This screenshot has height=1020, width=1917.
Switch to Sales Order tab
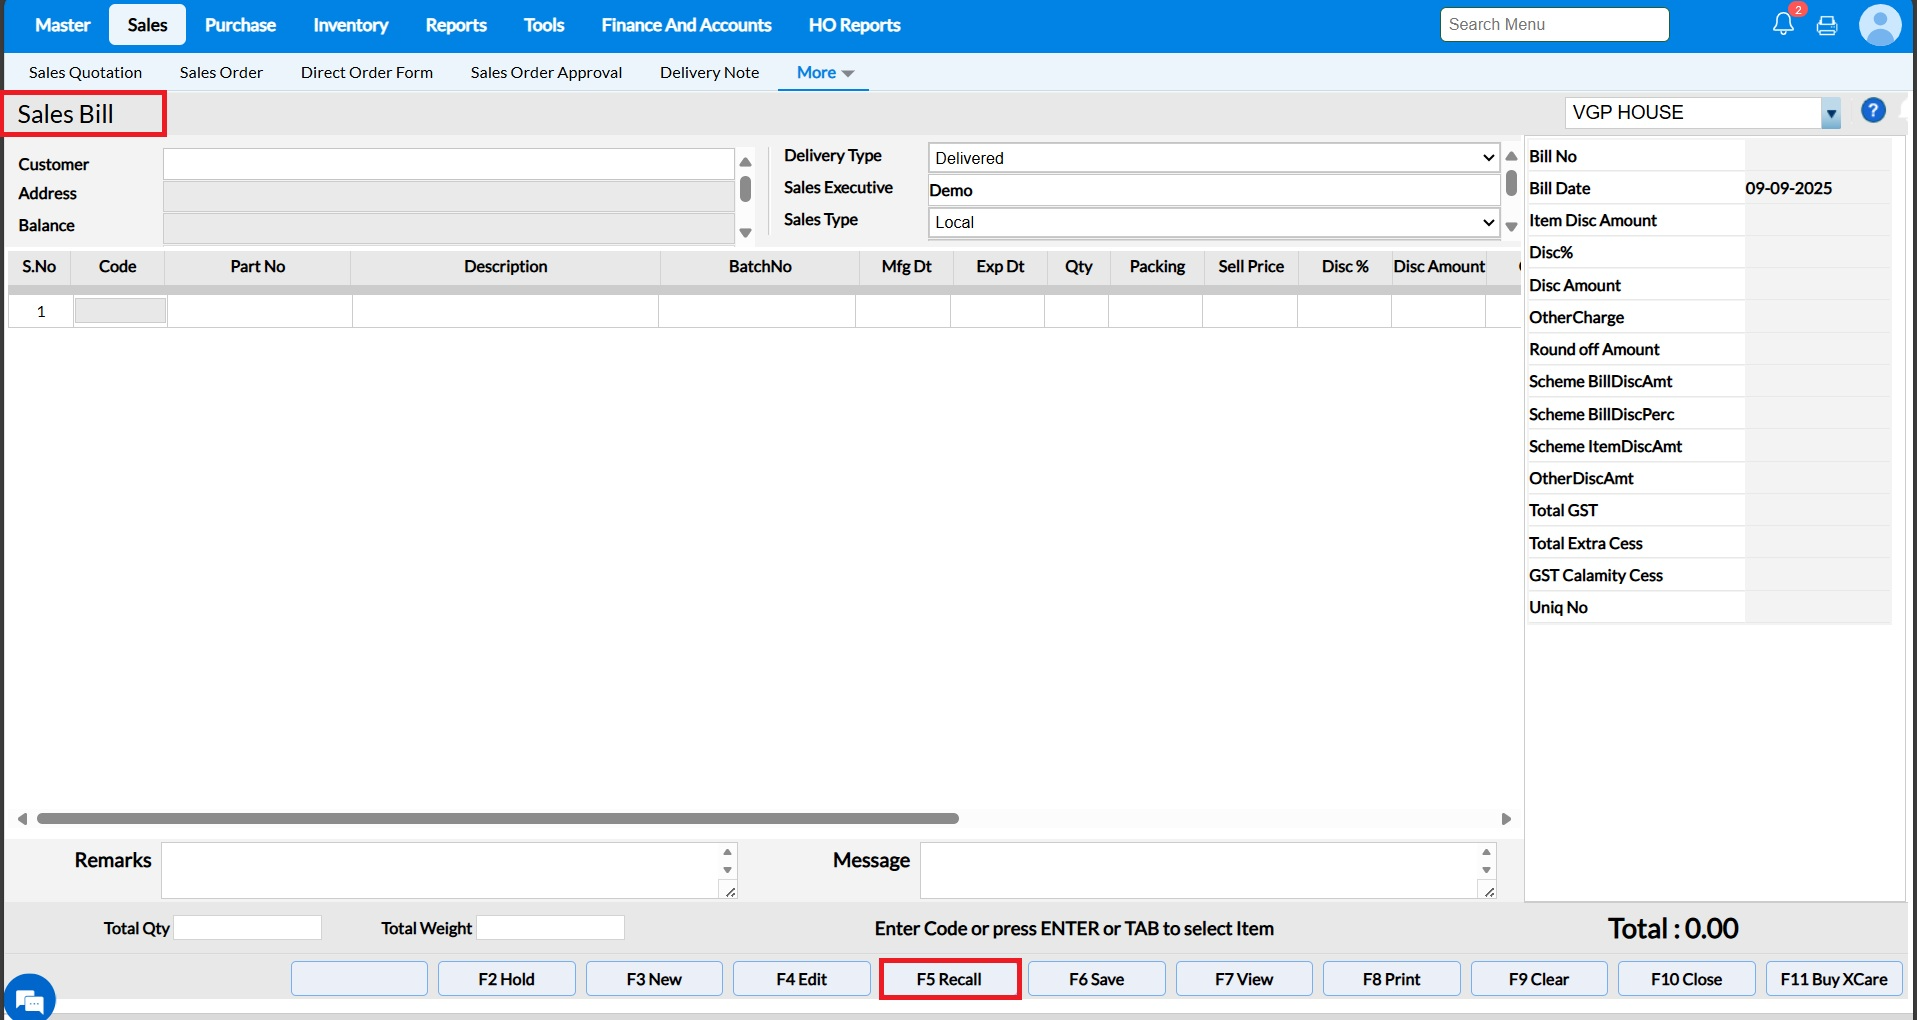tap(221, 73)
